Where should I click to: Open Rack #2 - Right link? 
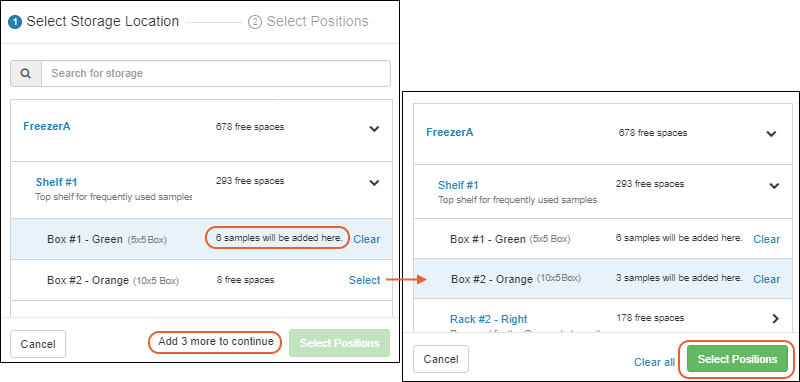[488, 319]
